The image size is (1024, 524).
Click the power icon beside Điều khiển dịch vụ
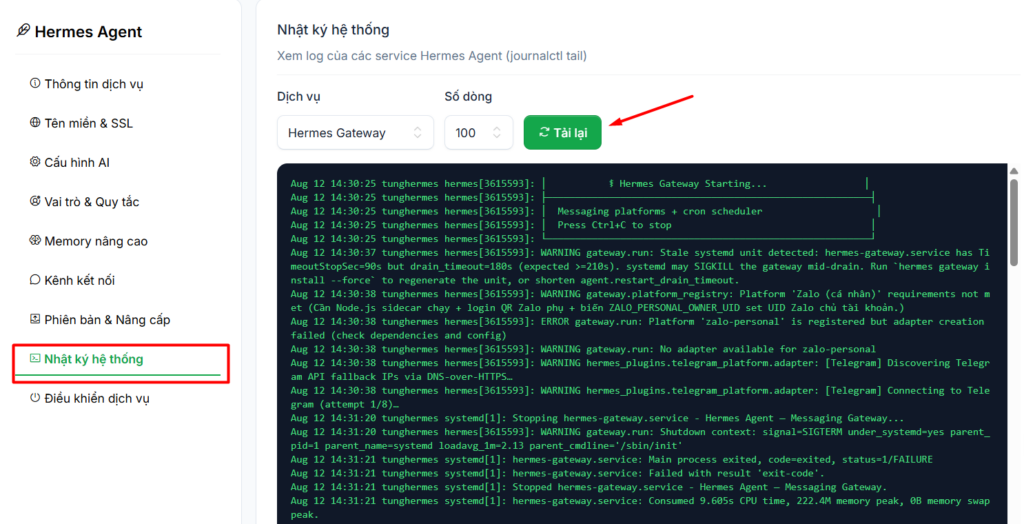pos(35,397)
